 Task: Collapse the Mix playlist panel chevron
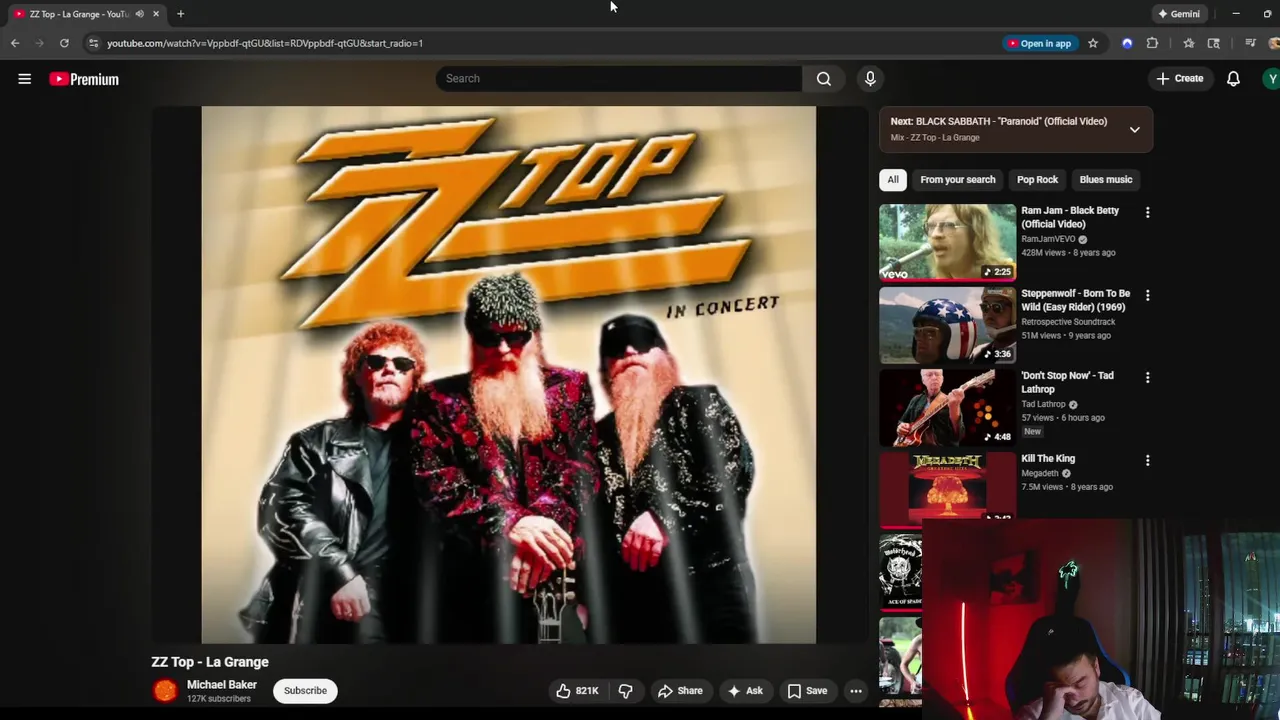[1134, 129]
